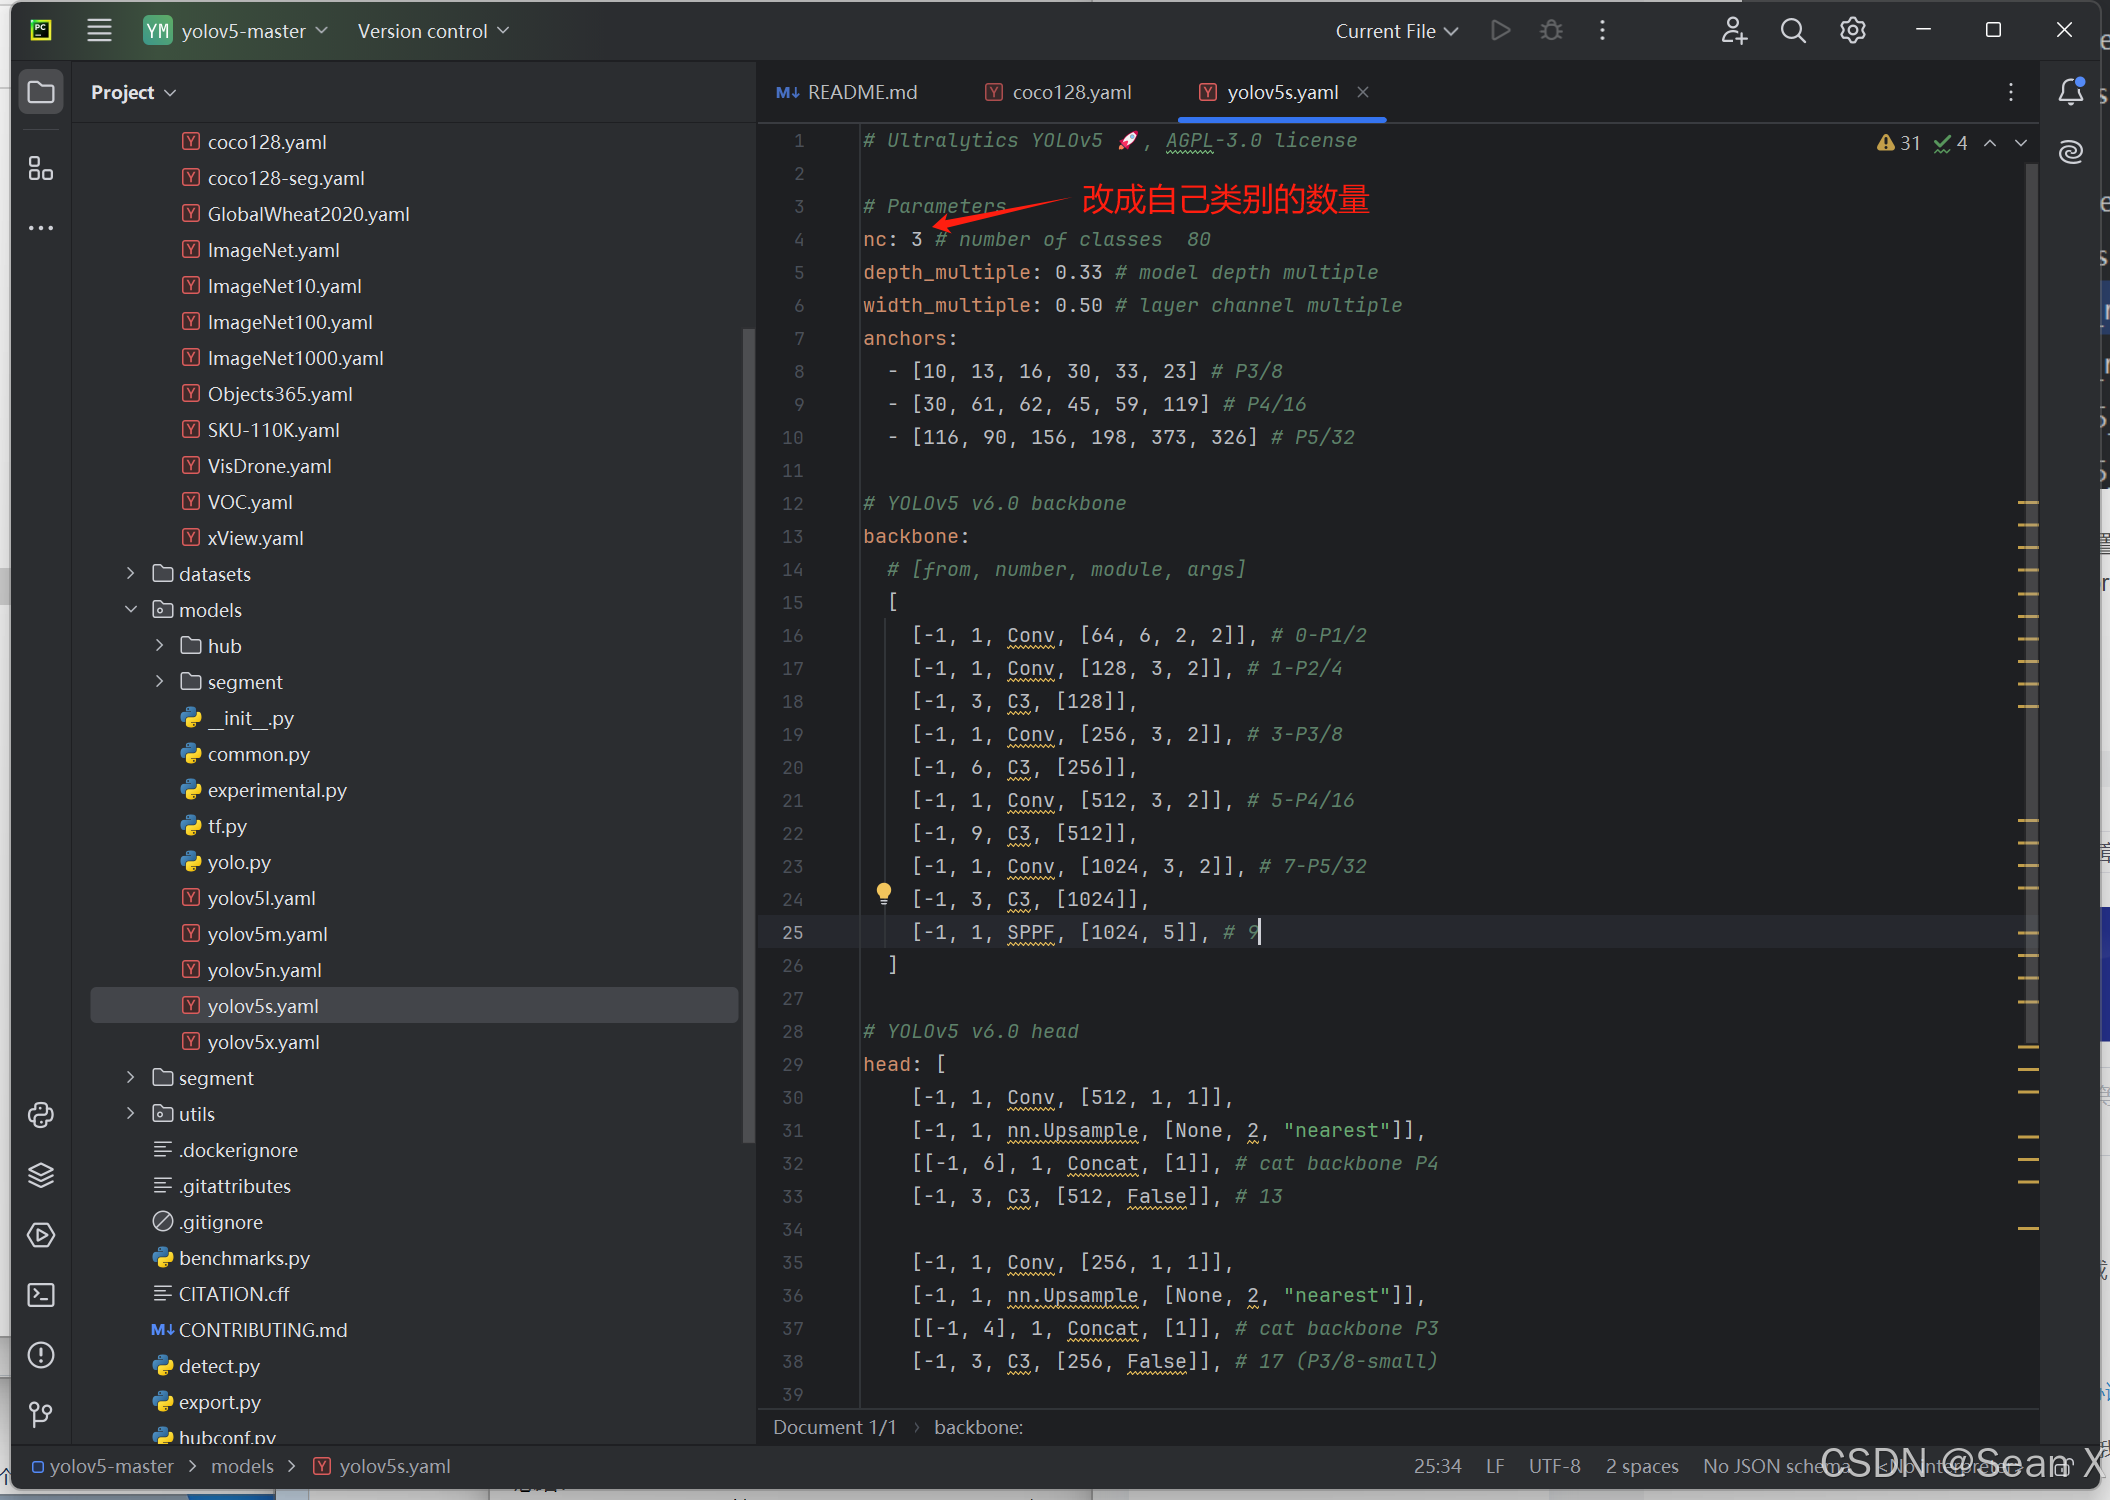Click line number 13 in the gutter
The image size is (2110, 1500).
[x=793, y=536]
